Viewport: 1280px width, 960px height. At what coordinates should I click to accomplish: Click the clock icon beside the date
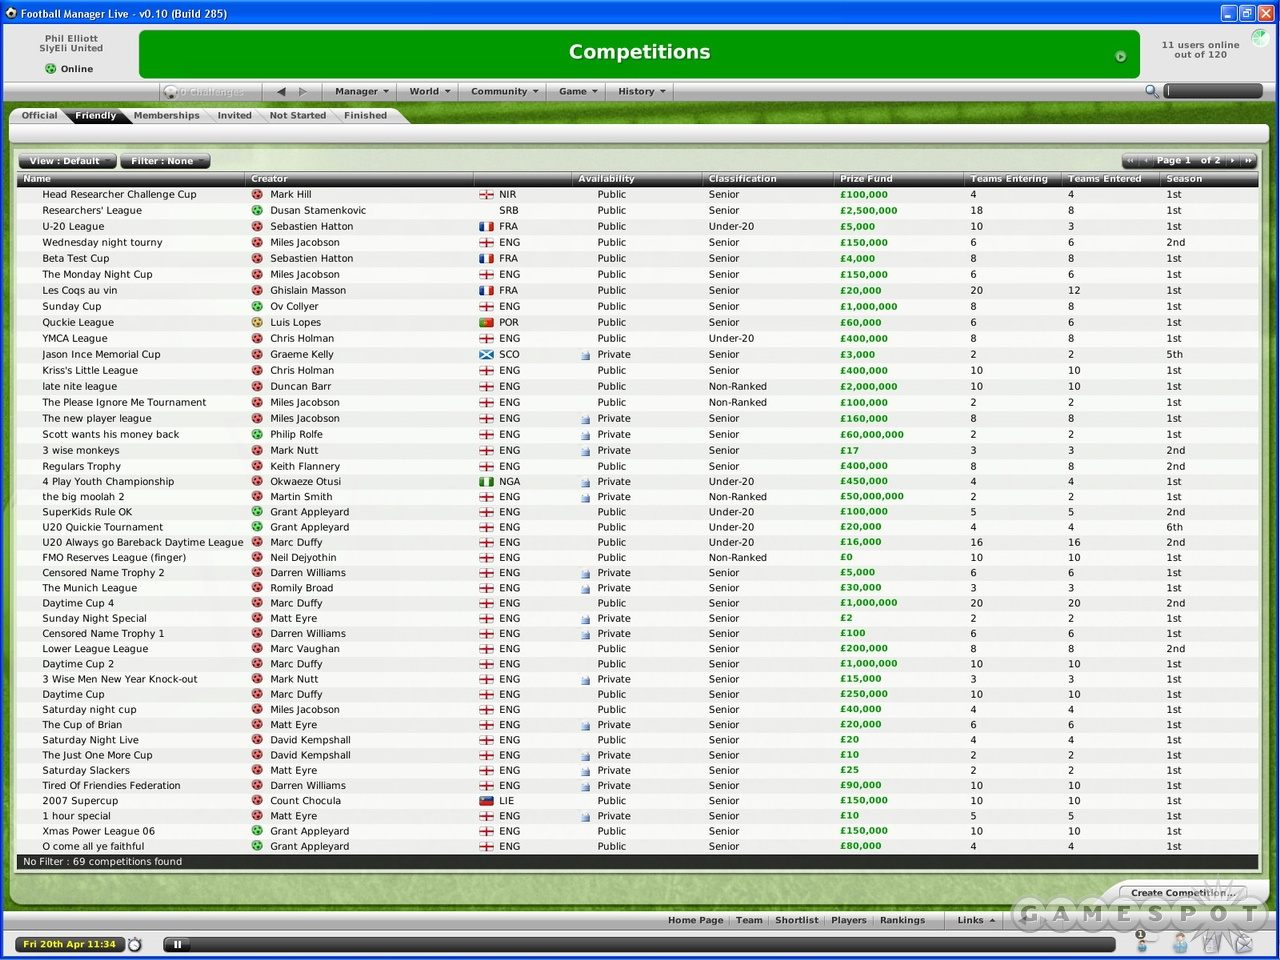point(135,944)
